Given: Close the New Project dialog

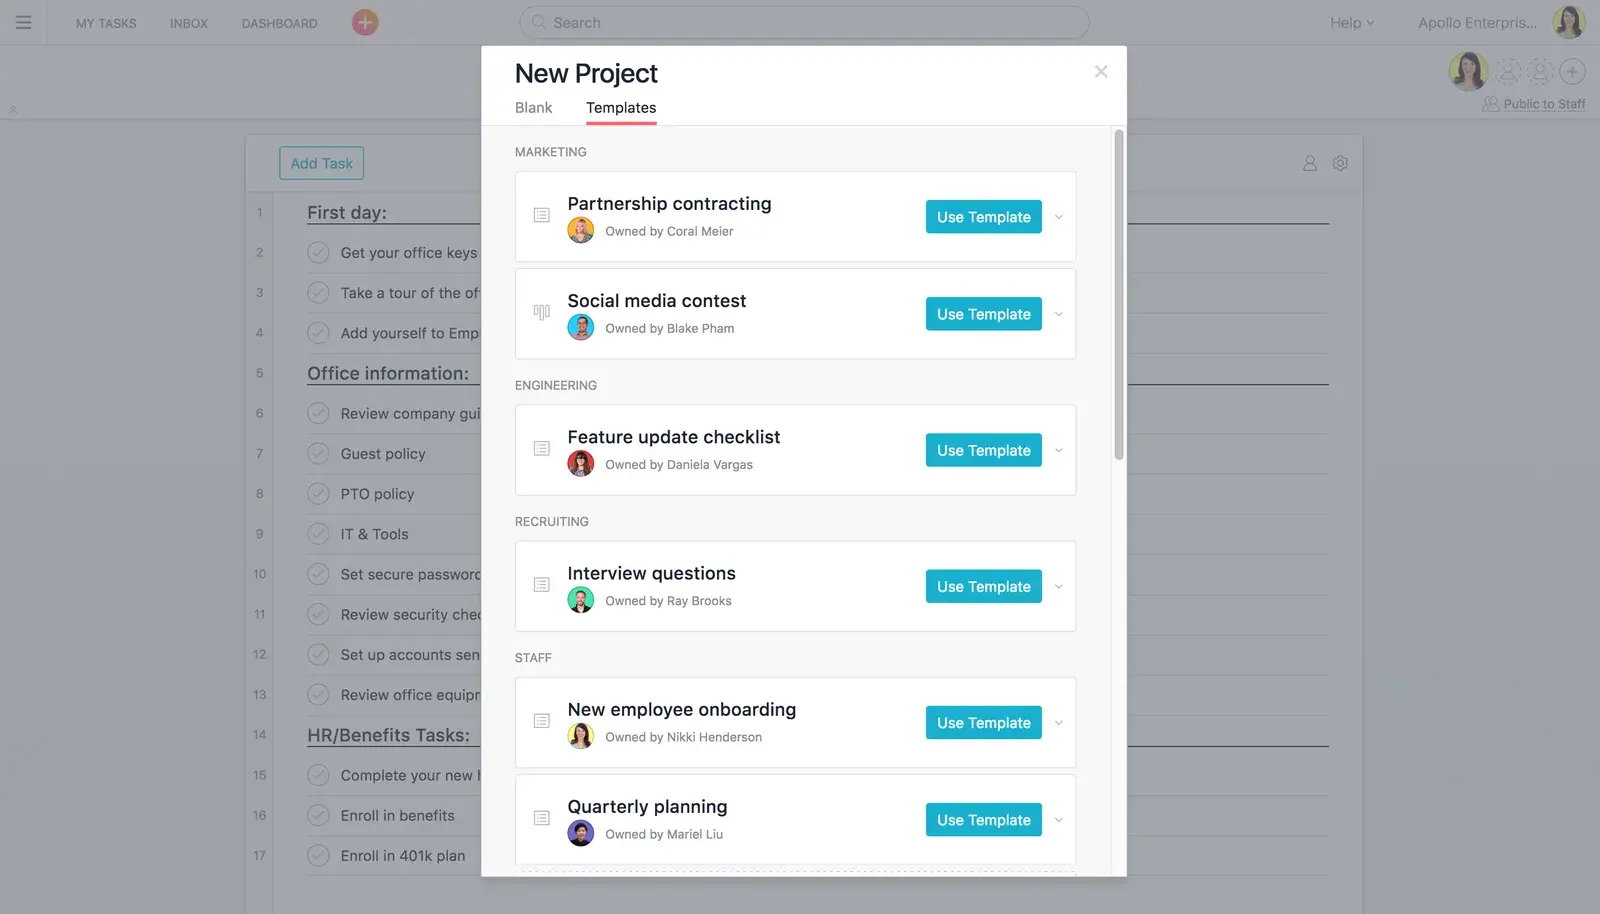Looking at the screenshot, I should coord(1101,72).
